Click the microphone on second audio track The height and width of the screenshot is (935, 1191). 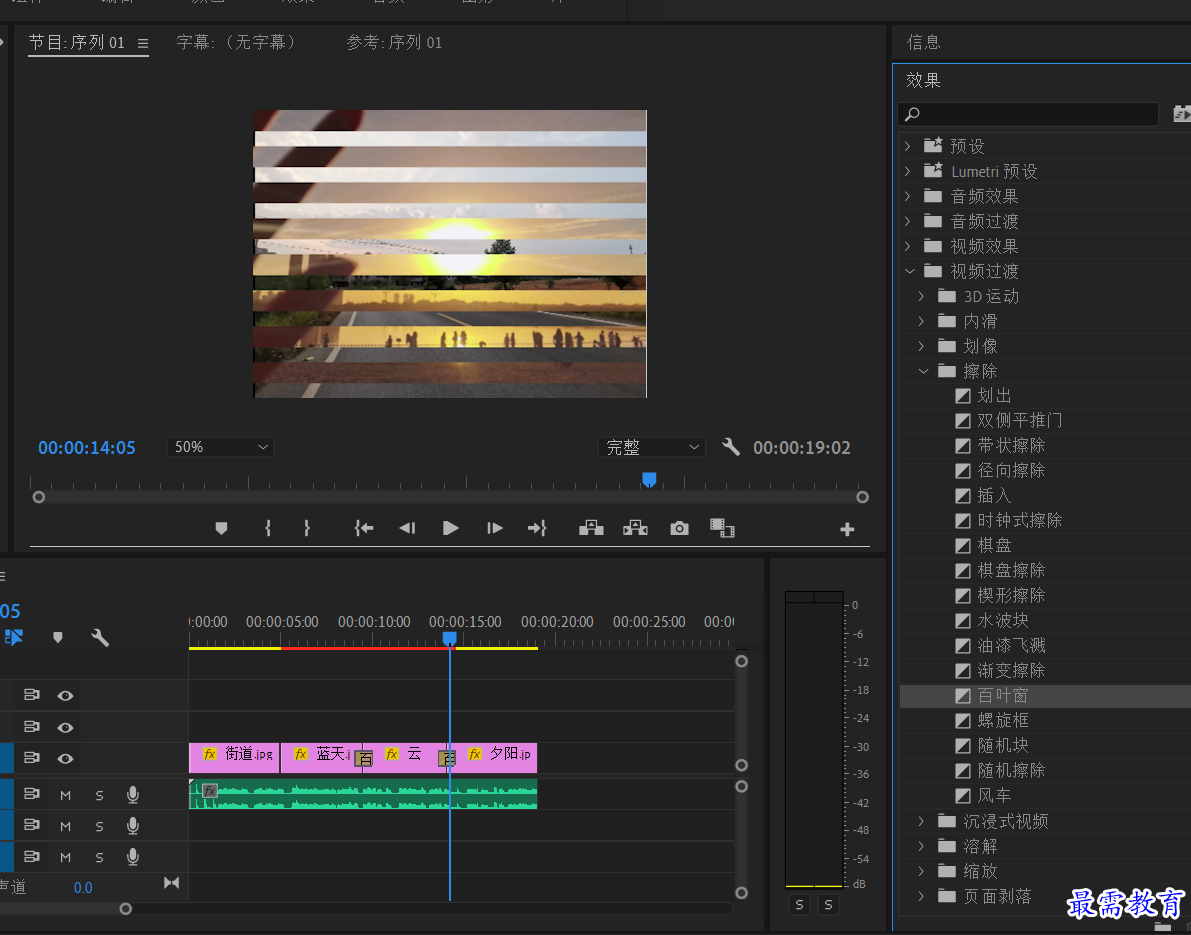click(133, 826)
